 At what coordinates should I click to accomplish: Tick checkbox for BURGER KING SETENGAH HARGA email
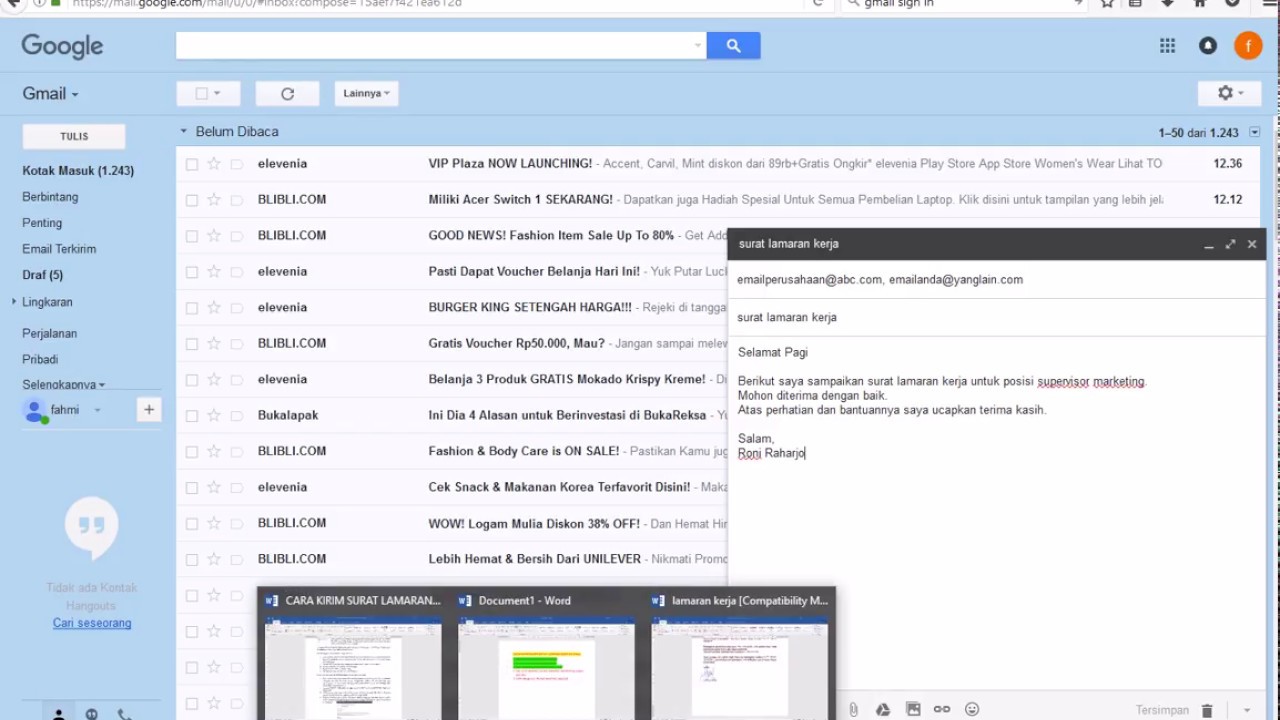(x=191, y=308)
